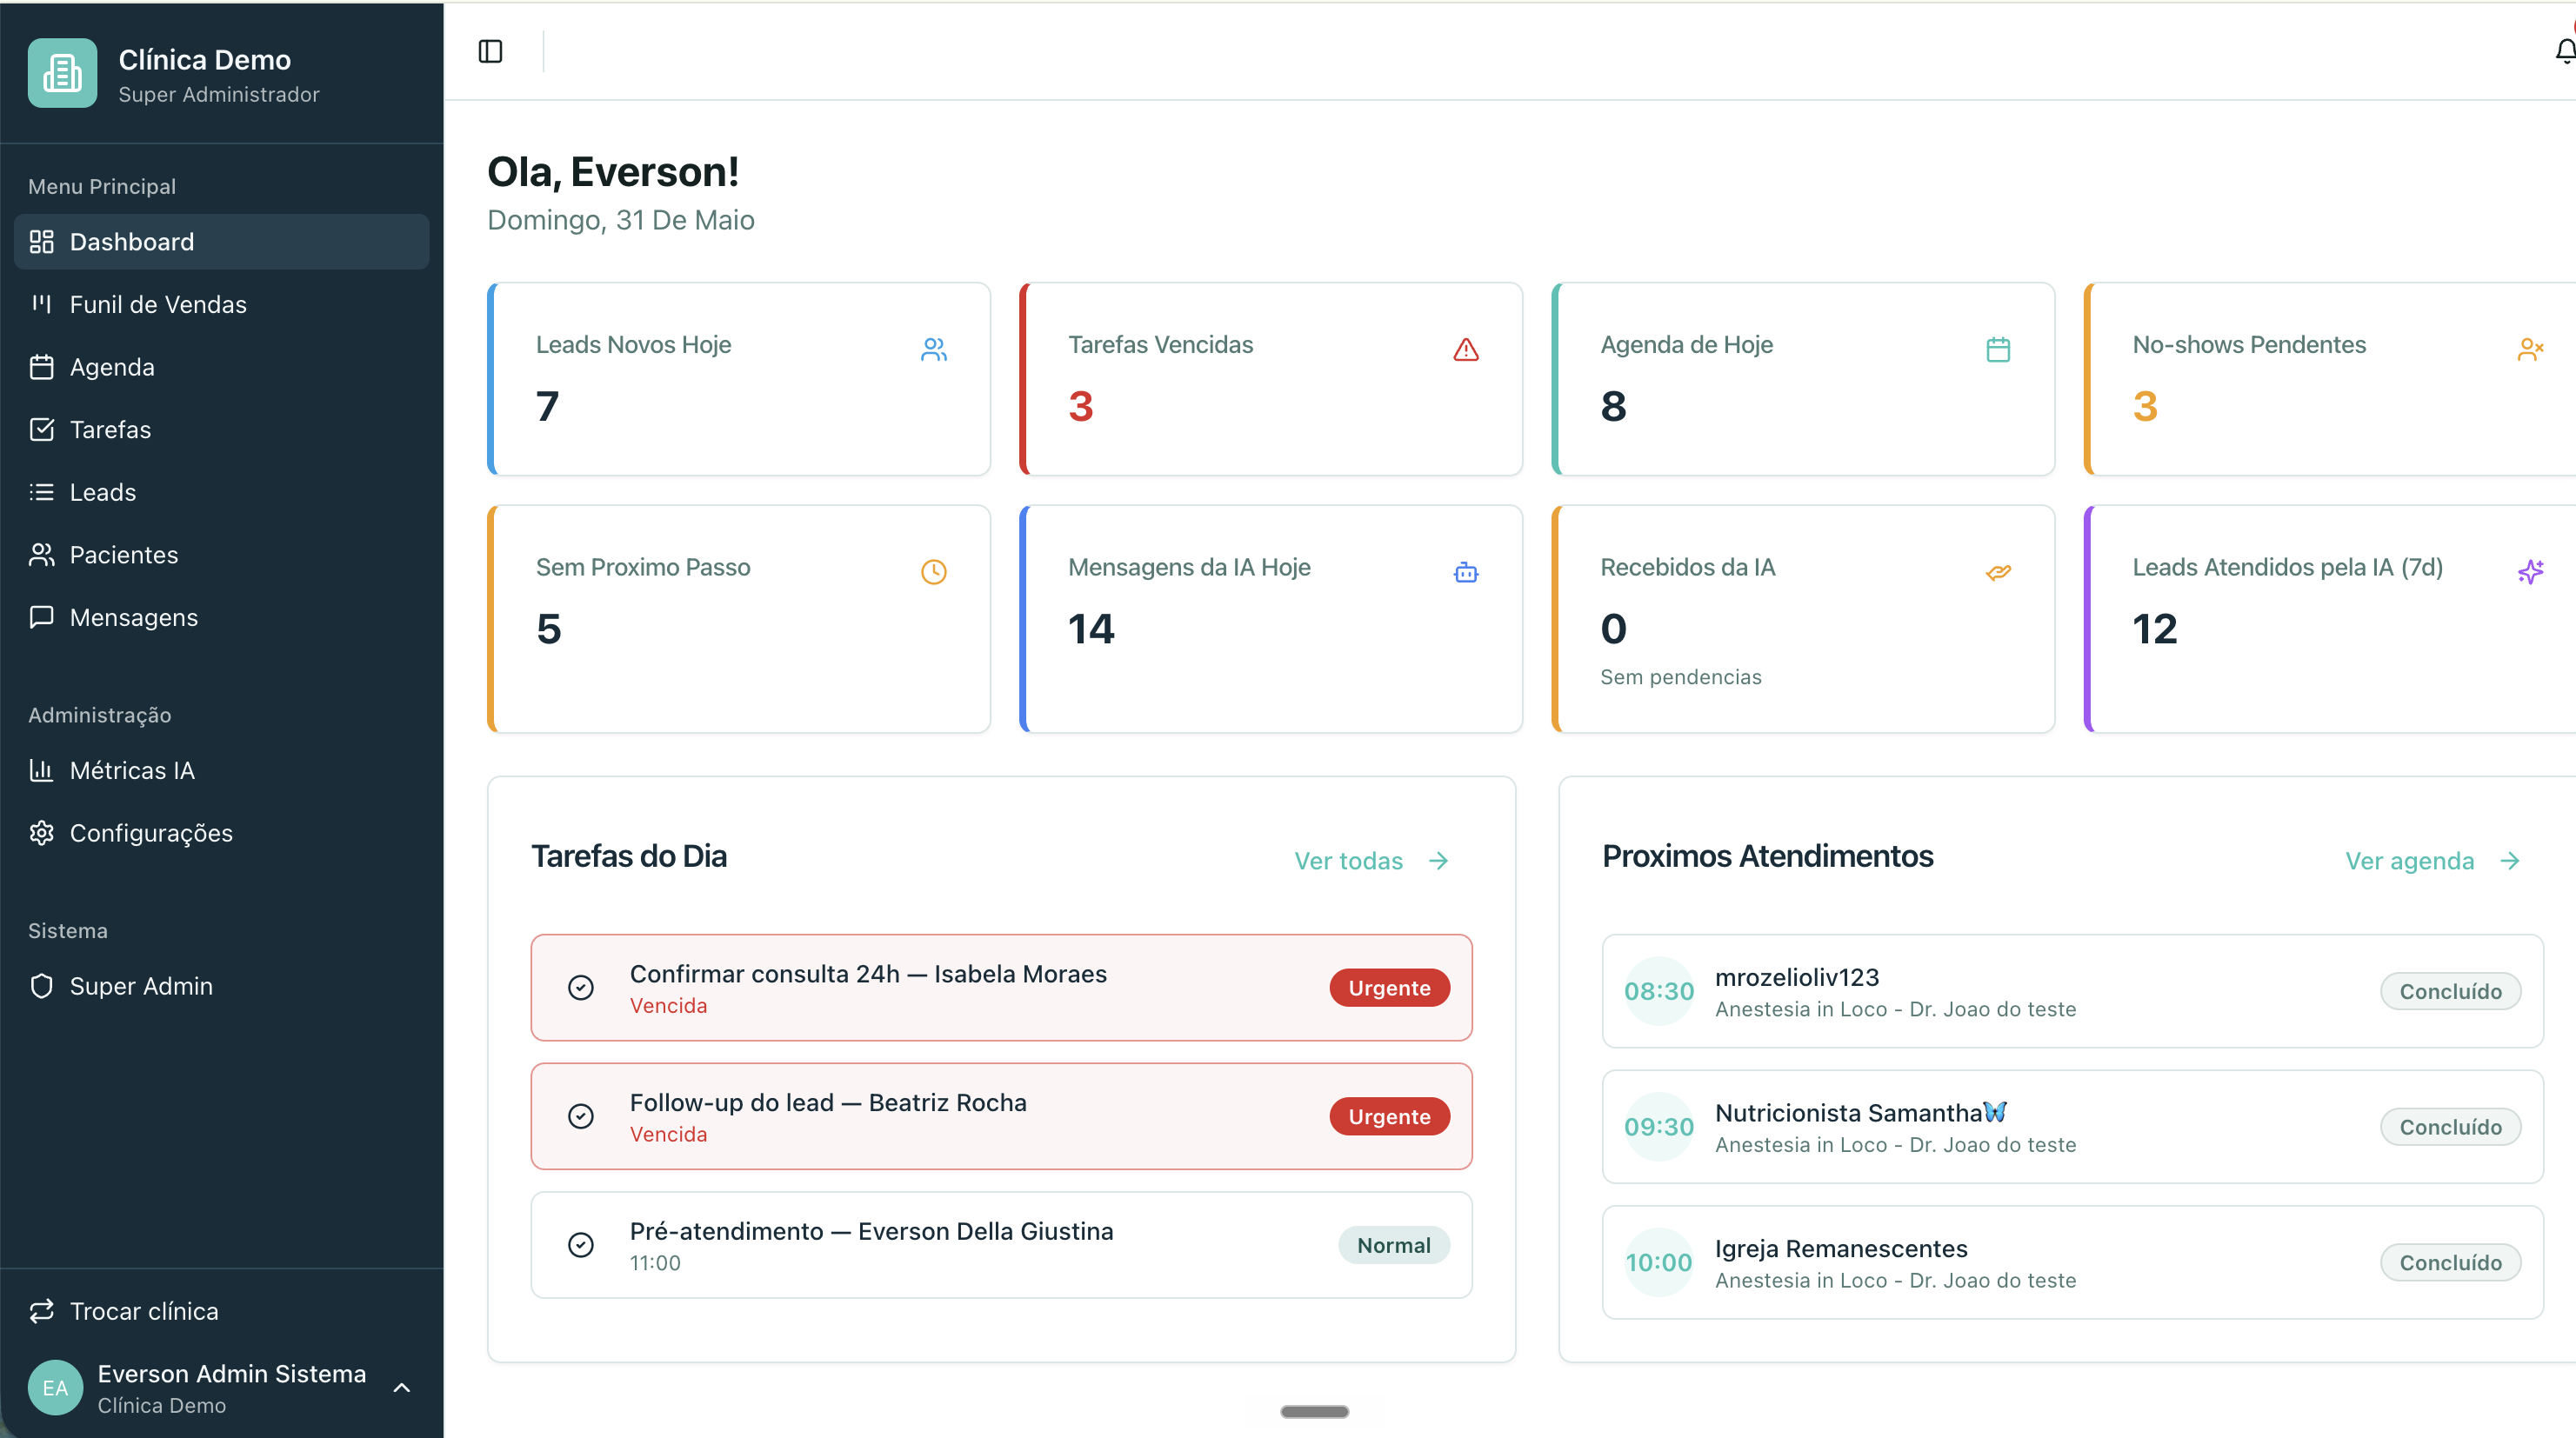The image size is (2576, 1438).
Task: Open Configurações under Administração
Action: (221, 833)
